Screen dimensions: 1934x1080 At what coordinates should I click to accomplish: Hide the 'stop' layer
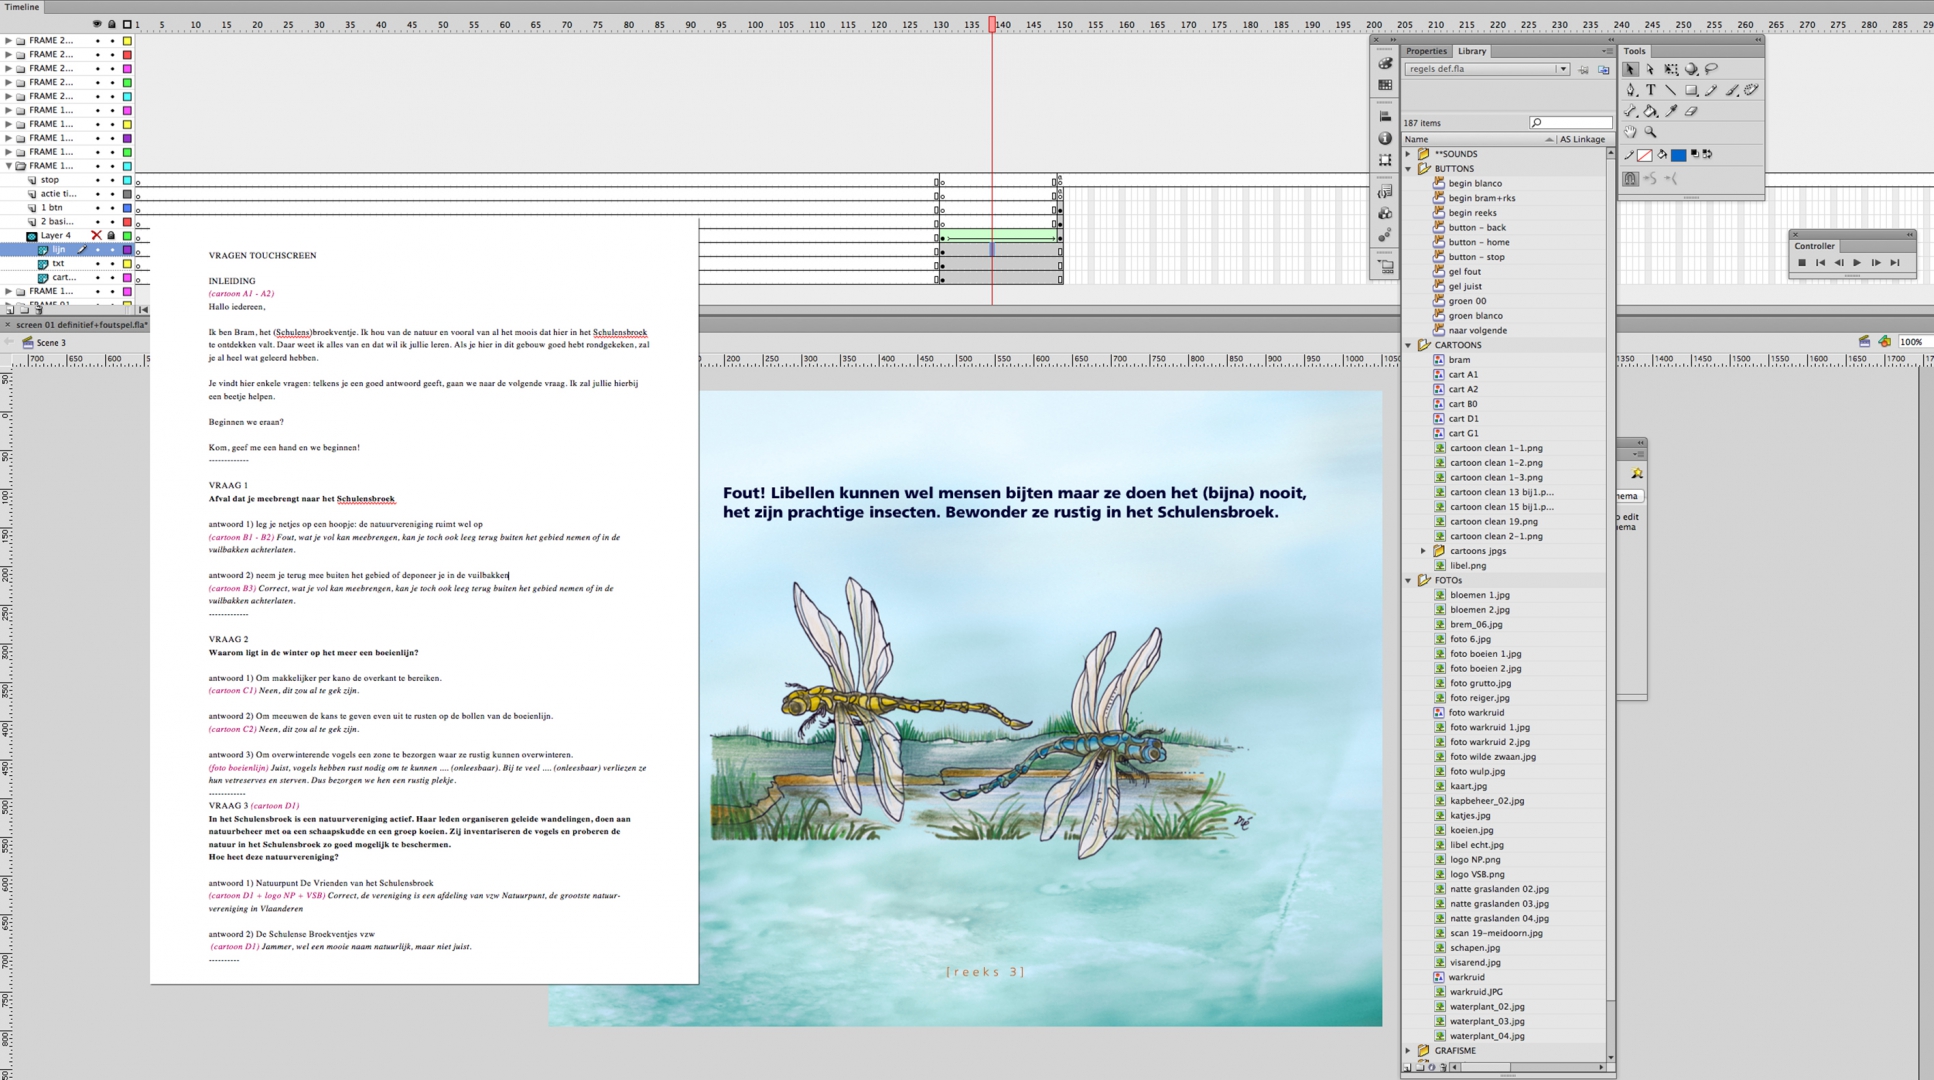click(97, 180)
